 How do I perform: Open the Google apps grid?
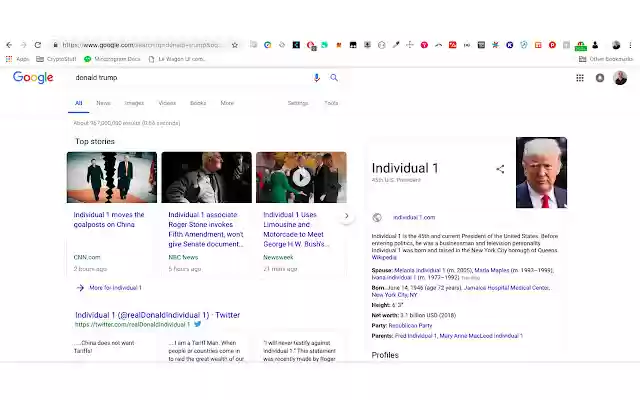(580, 78)
